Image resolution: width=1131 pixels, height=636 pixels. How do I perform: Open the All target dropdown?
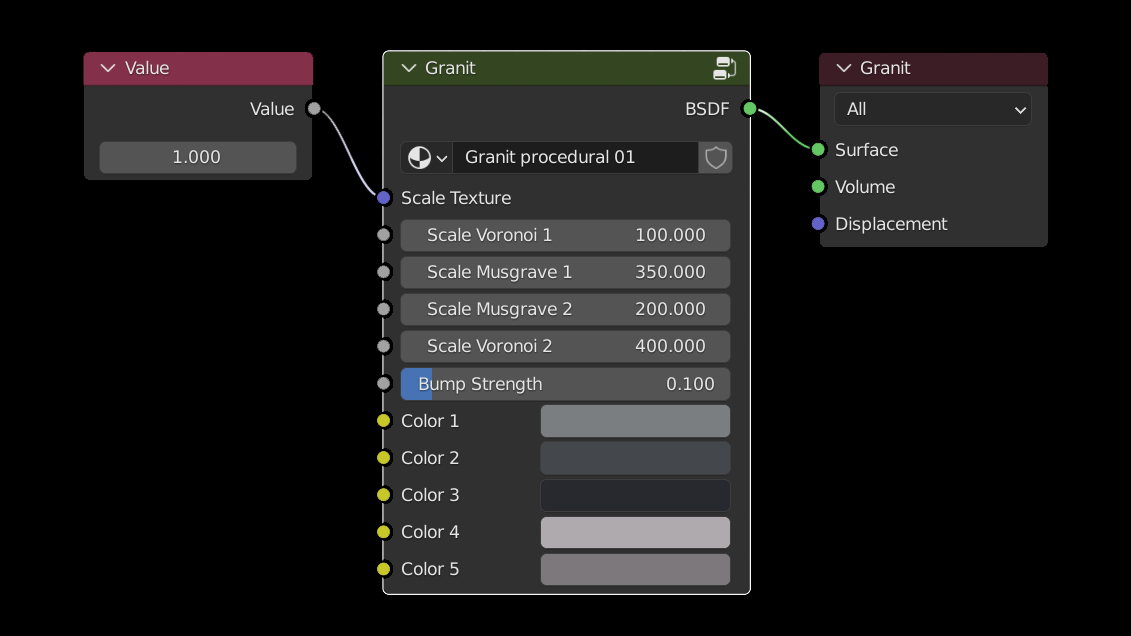(932, 109)
